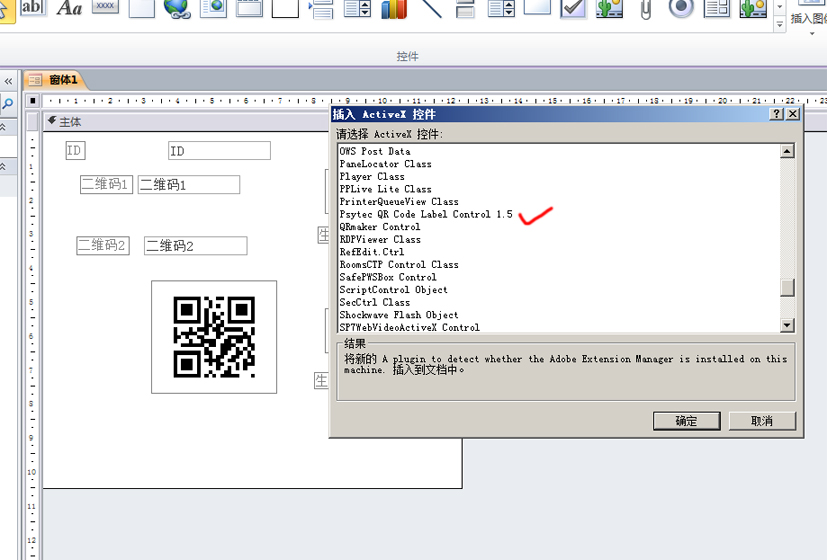
Task: Choose the Line drawing control icon
Action: 431,8
